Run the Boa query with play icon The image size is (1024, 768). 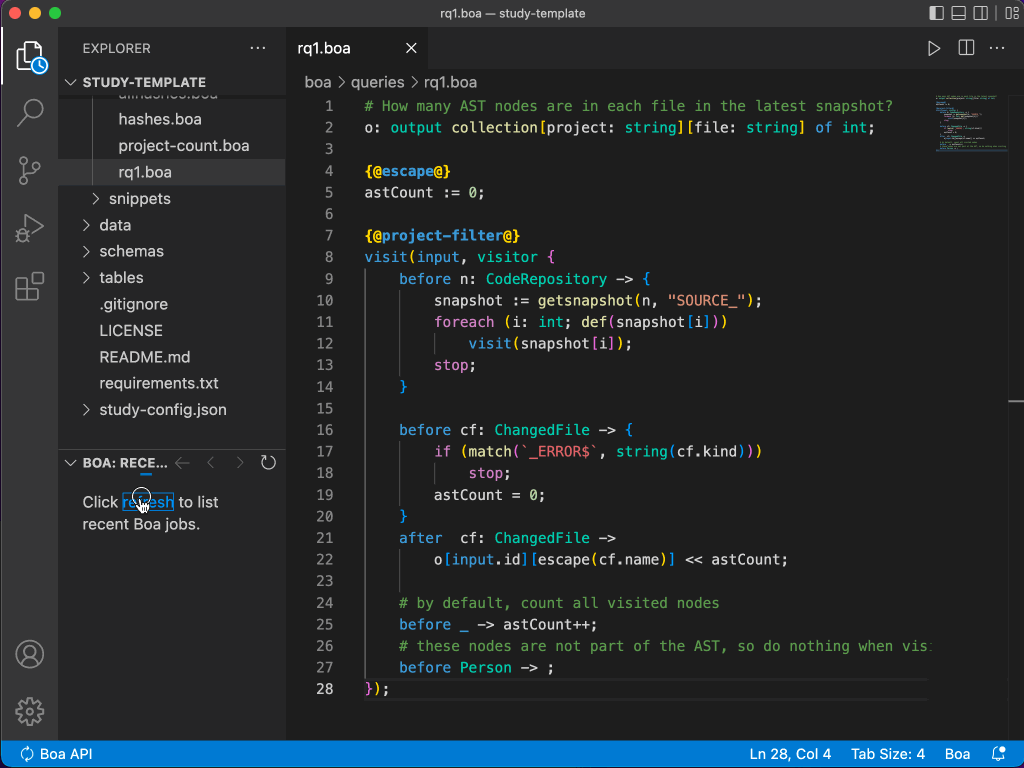[x=934, y=48]
